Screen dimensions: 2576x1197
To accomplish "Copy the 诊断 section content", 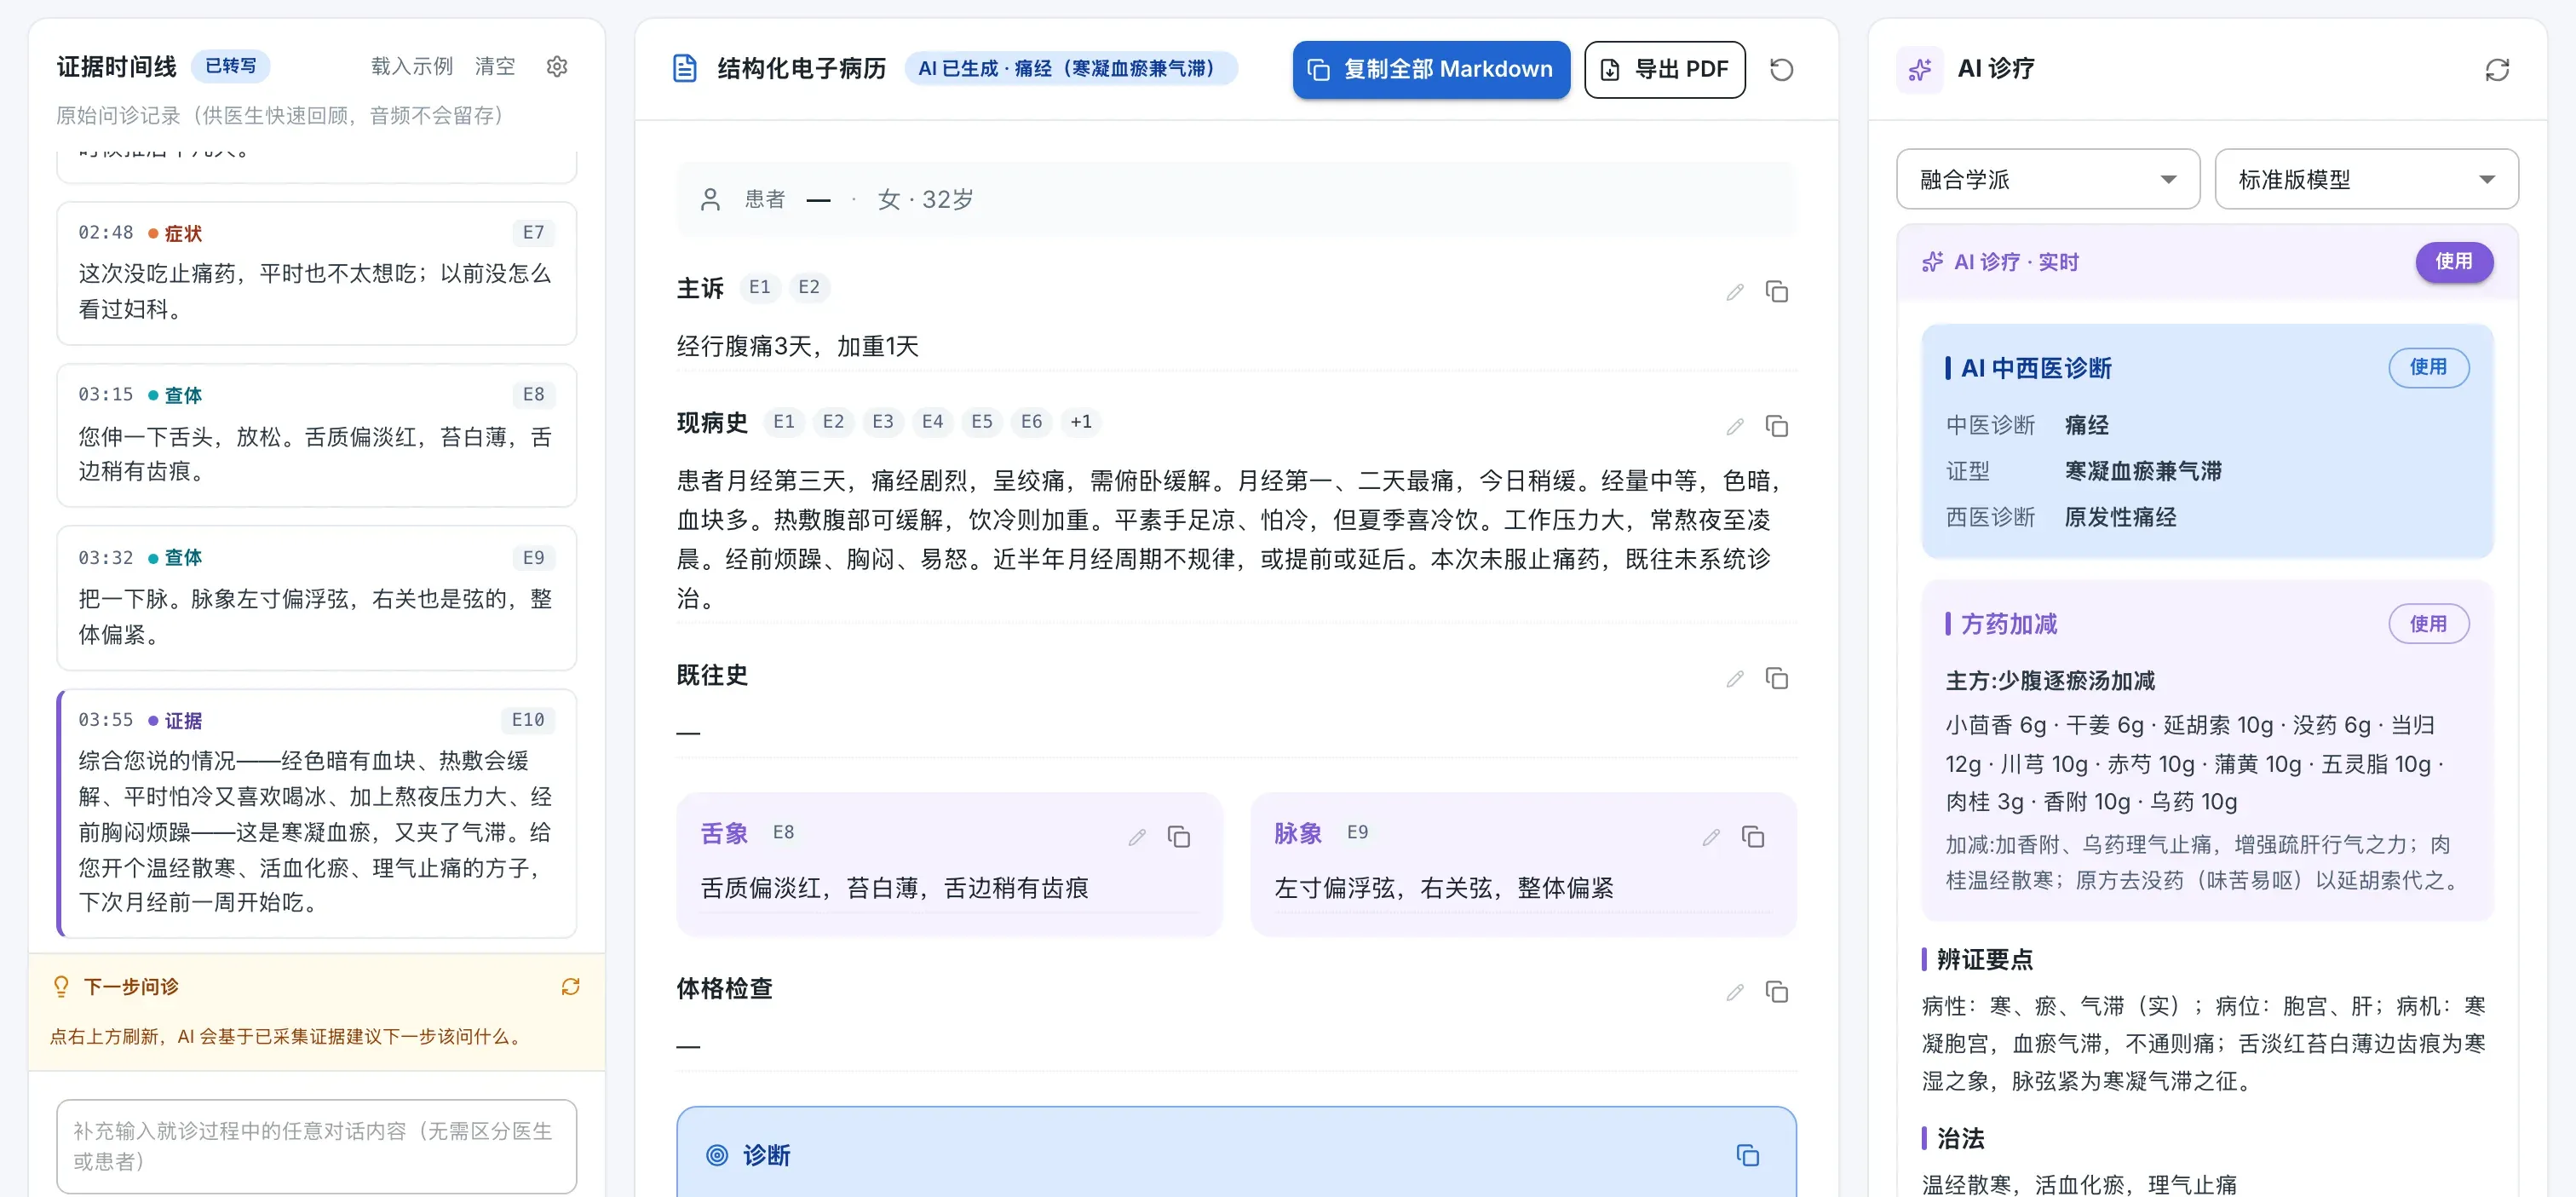I will (x=1747, y=1155).
